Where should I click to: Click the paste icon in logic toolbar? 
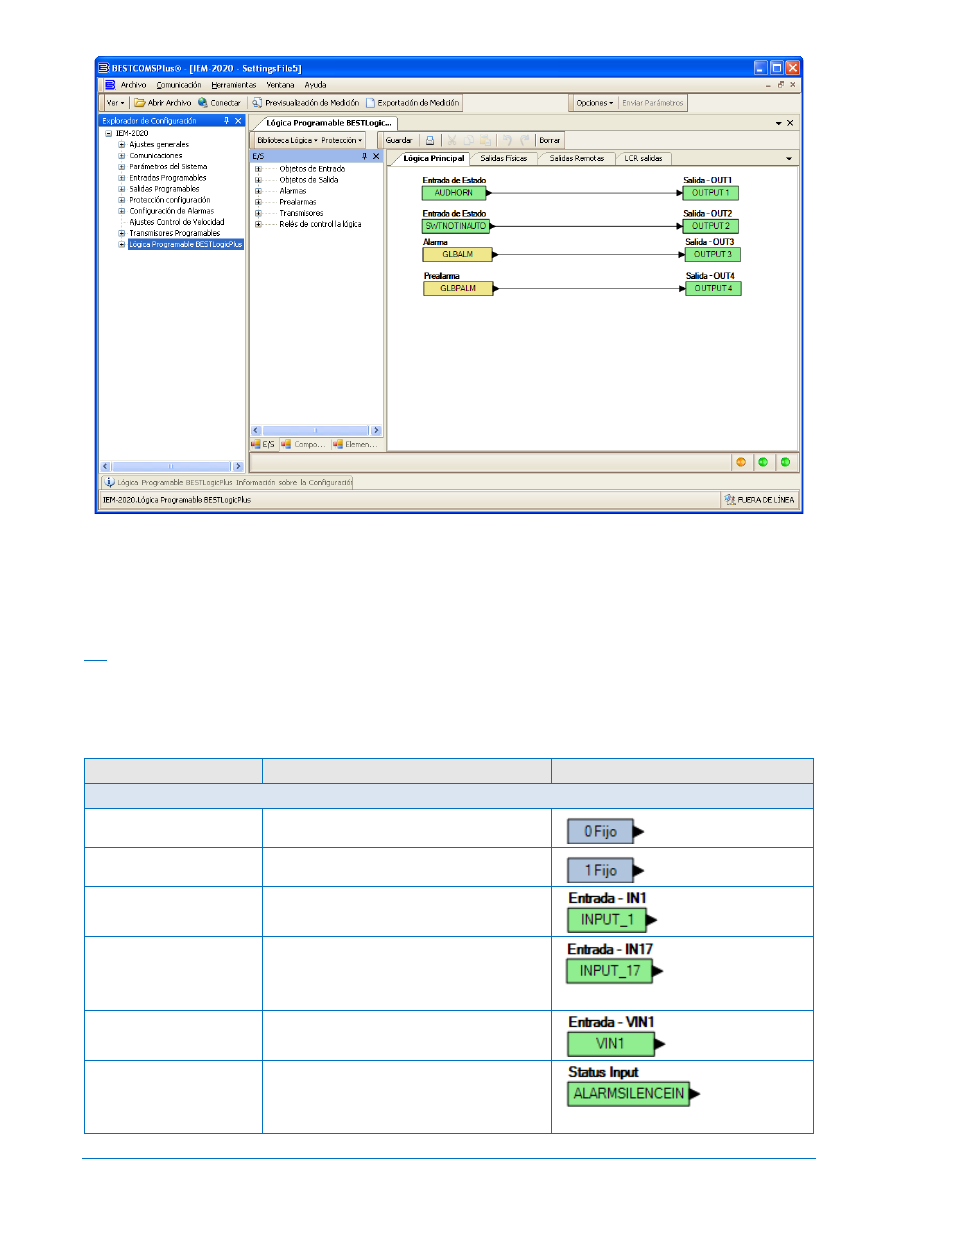tap(486, 141)
